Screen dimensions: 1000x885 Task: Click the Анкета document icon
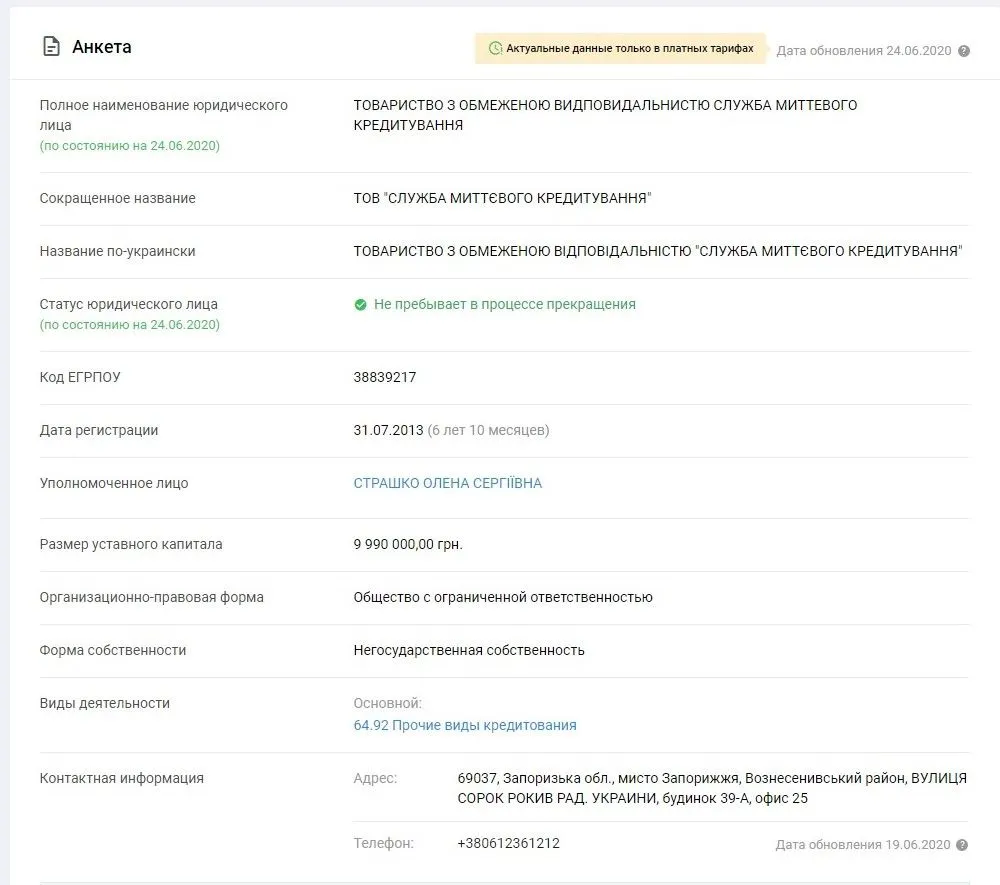tap(50, 47)
